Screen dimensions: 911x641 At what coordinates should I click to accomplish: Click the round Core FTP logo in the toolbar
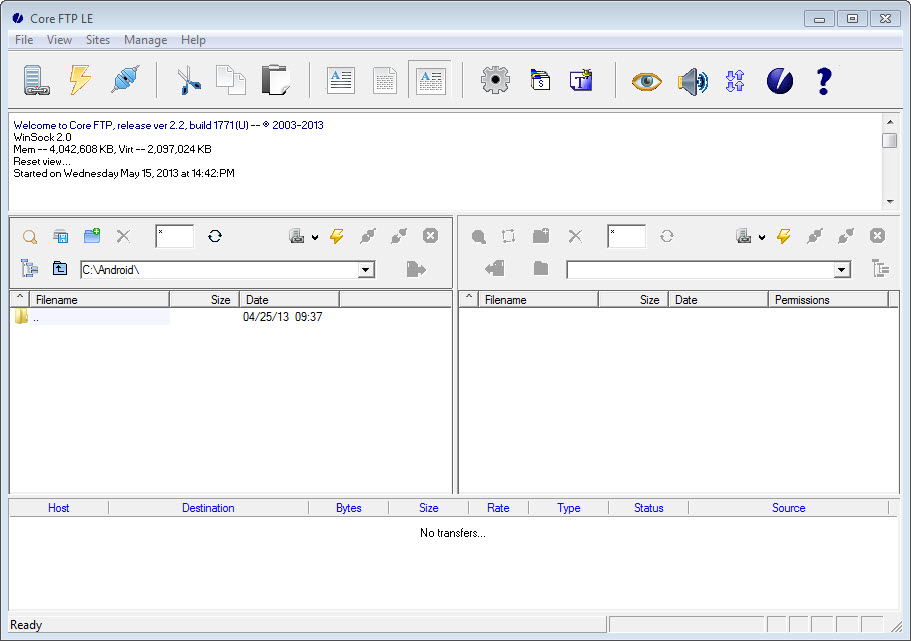[x=780, y=81]
